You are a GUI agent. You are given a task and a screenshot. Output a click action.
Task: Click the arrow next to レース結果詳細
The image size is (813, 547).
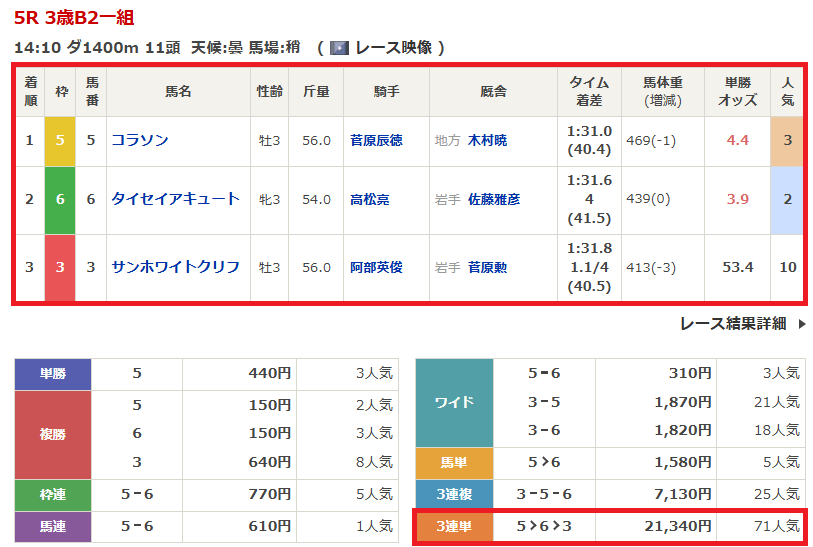pos(801,324)
